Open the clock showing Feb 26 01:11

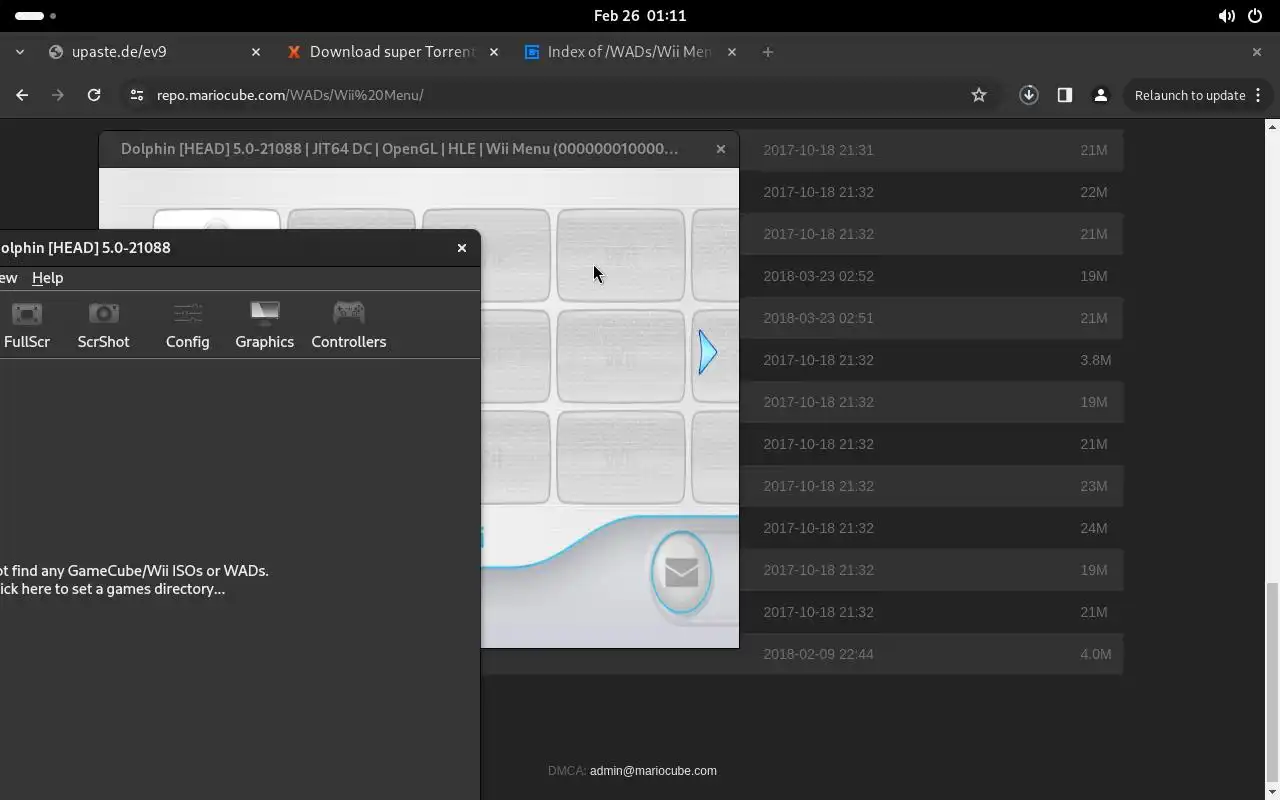point(640,16)
